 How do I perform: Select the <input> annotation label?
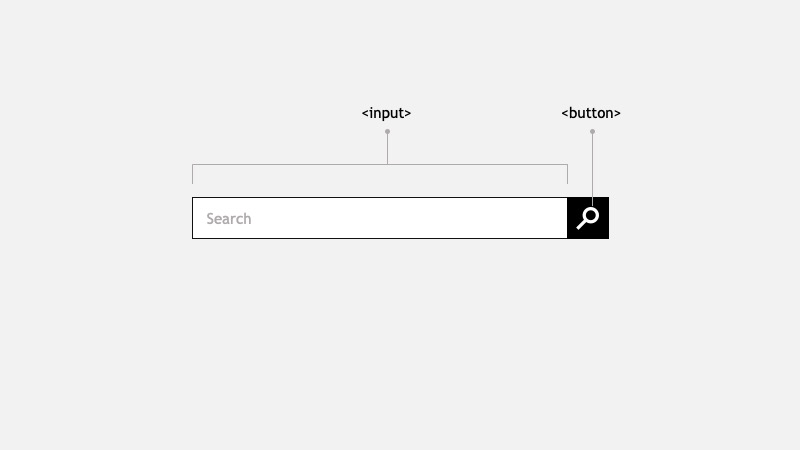[386, 113]
